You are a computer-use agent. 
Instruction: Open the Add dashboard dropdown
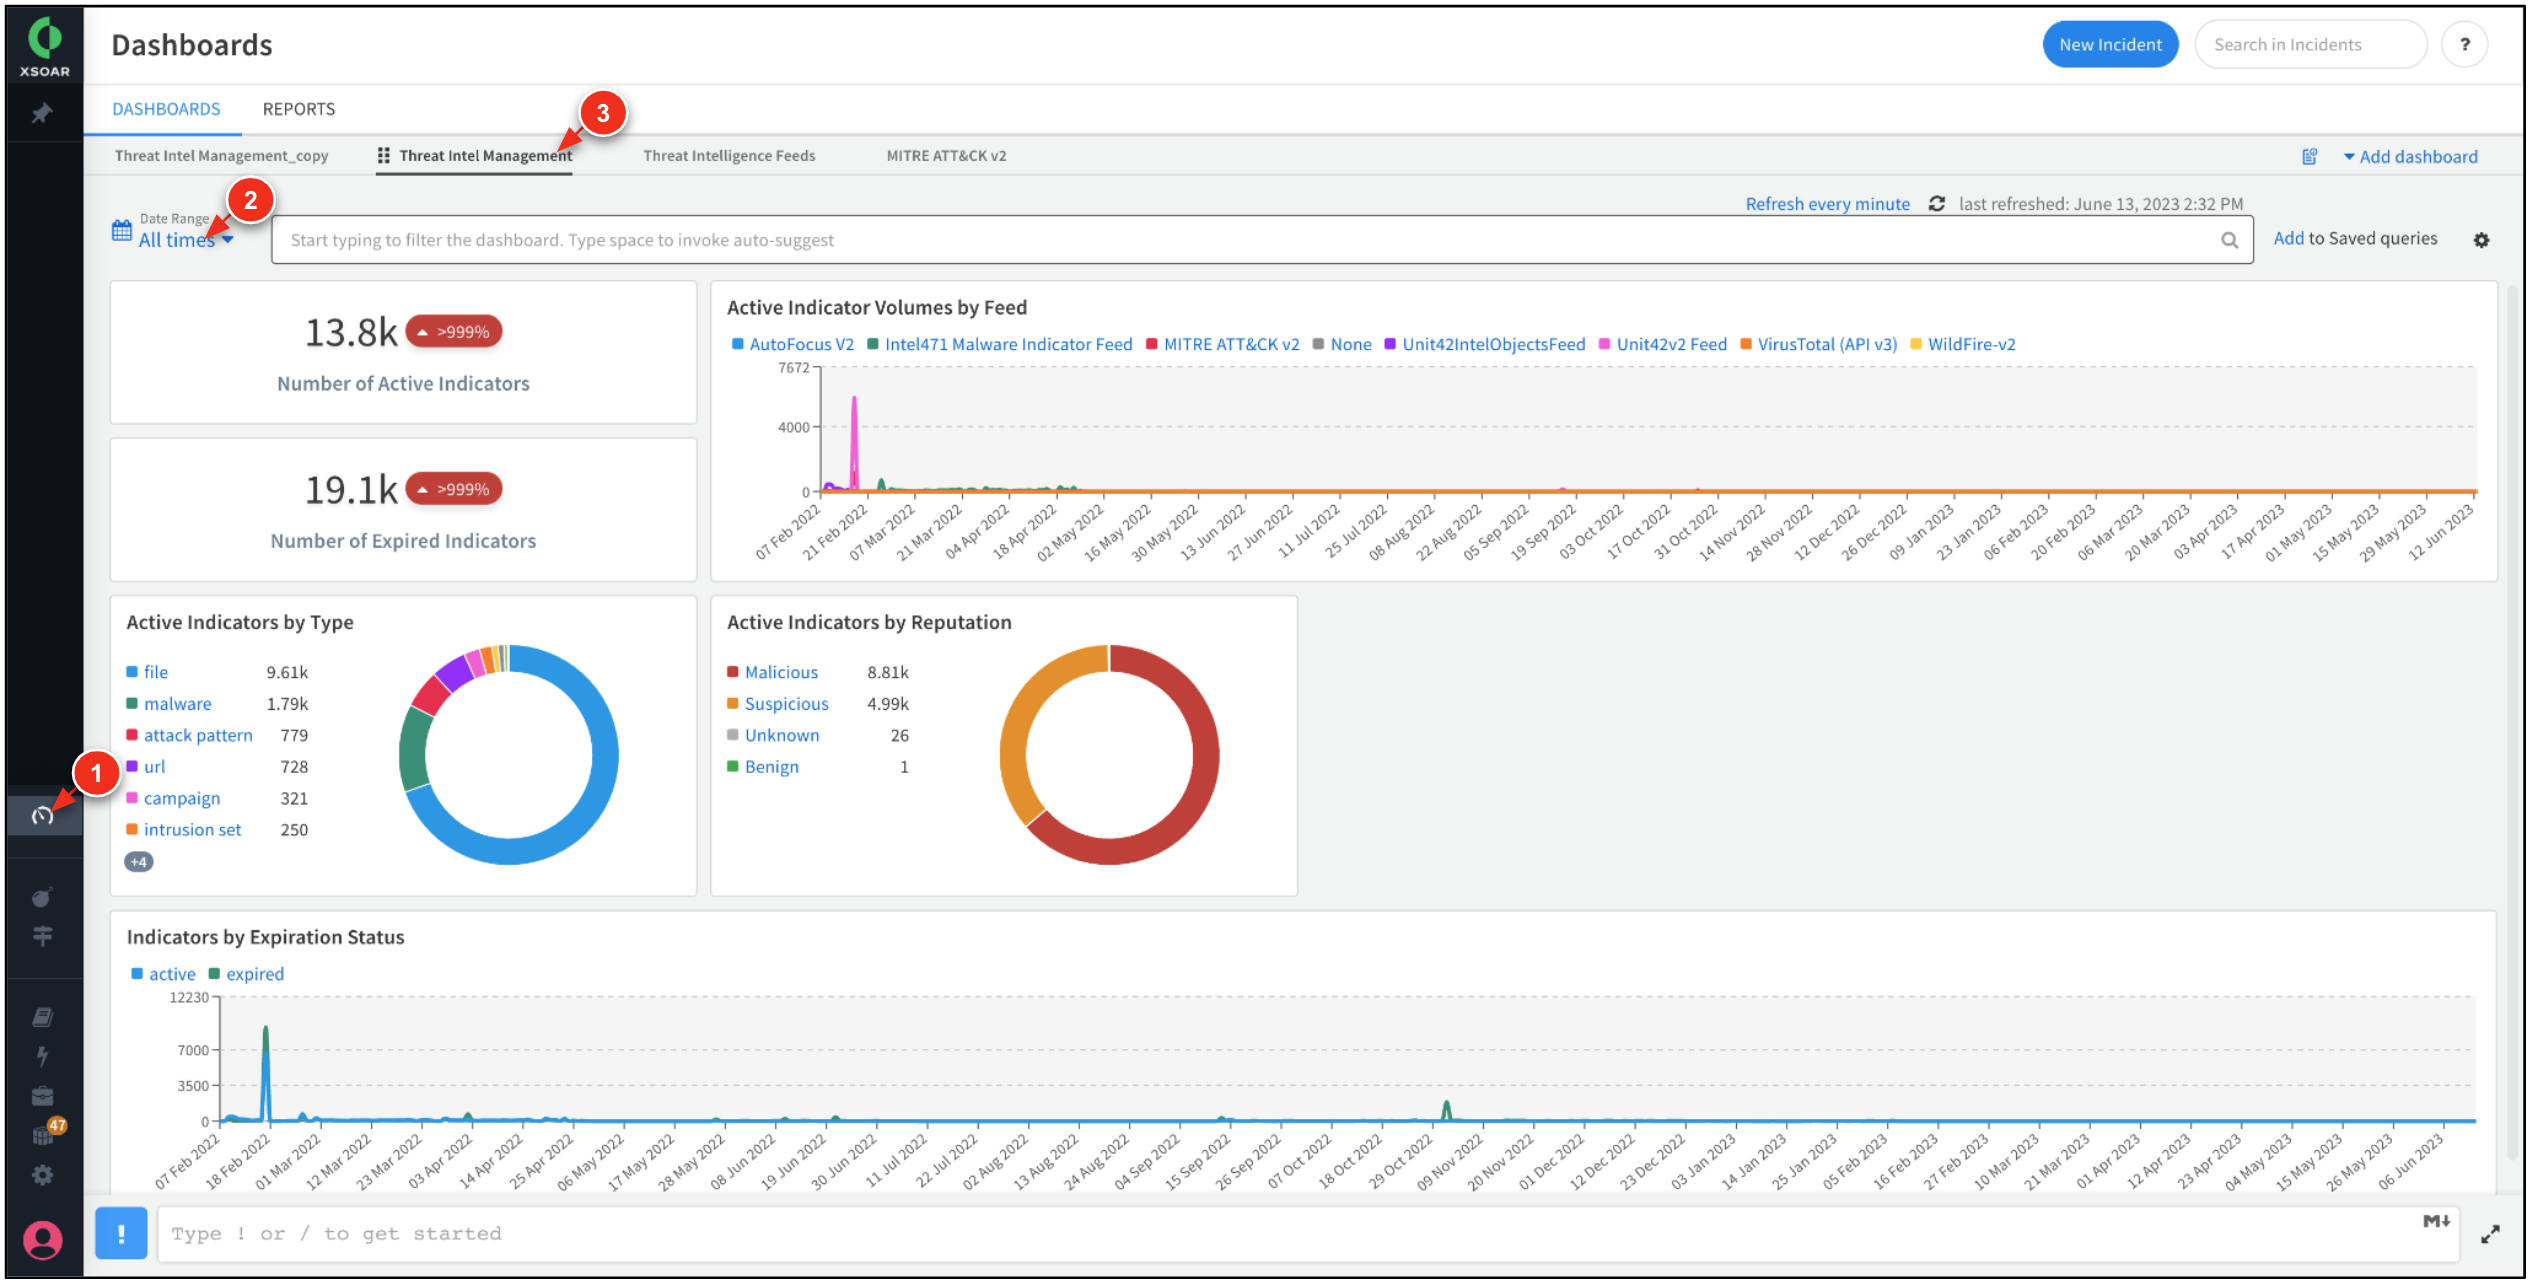(2410, 157)
